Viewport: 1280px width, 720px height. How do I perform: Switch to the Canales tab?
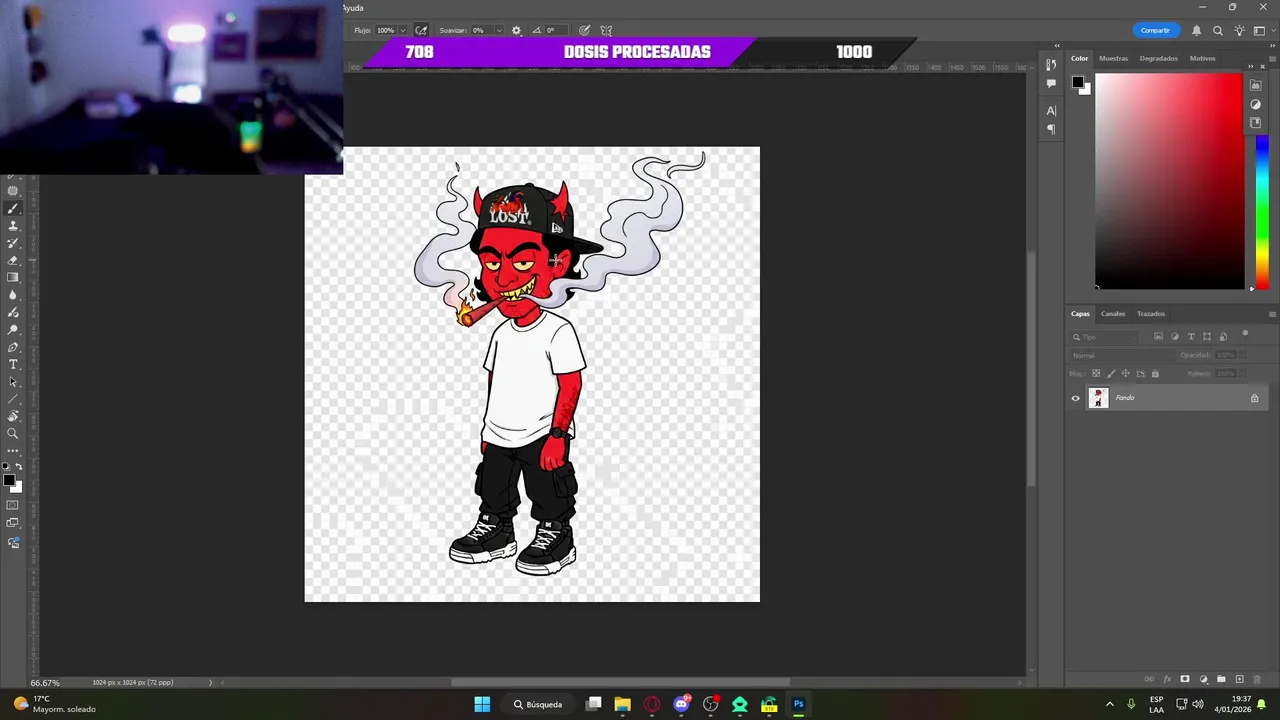[1113, 314]
